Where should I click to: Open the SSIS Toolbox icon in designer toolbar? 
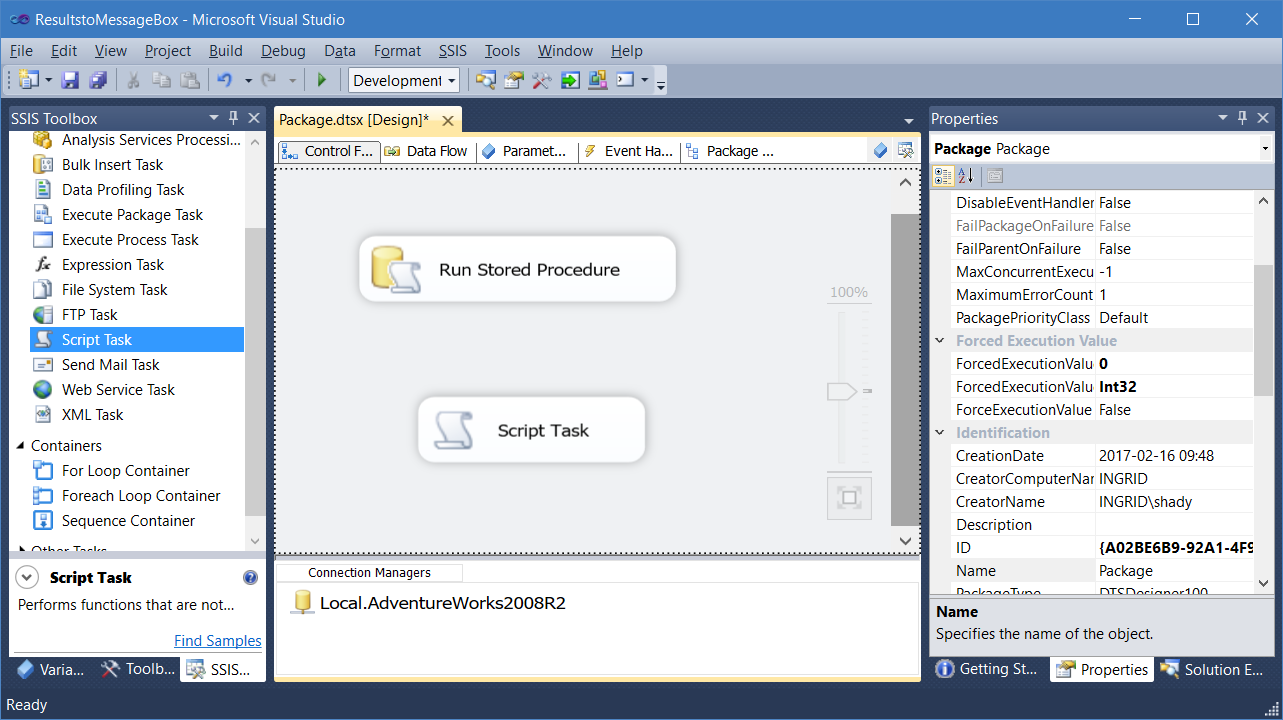tap(905, 151)
